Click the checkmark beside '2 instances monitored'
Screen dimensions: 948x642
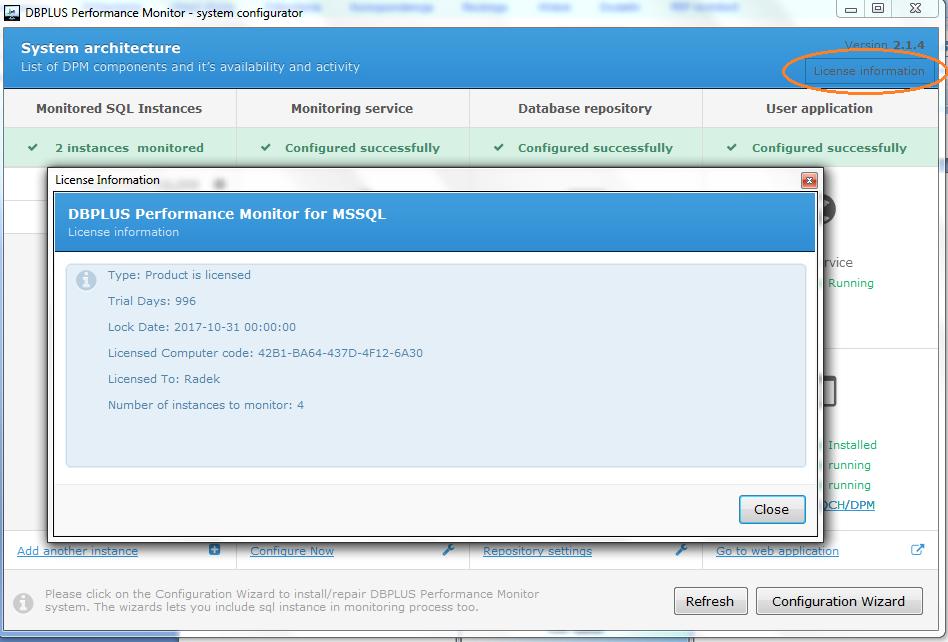(x=33, y=147)
